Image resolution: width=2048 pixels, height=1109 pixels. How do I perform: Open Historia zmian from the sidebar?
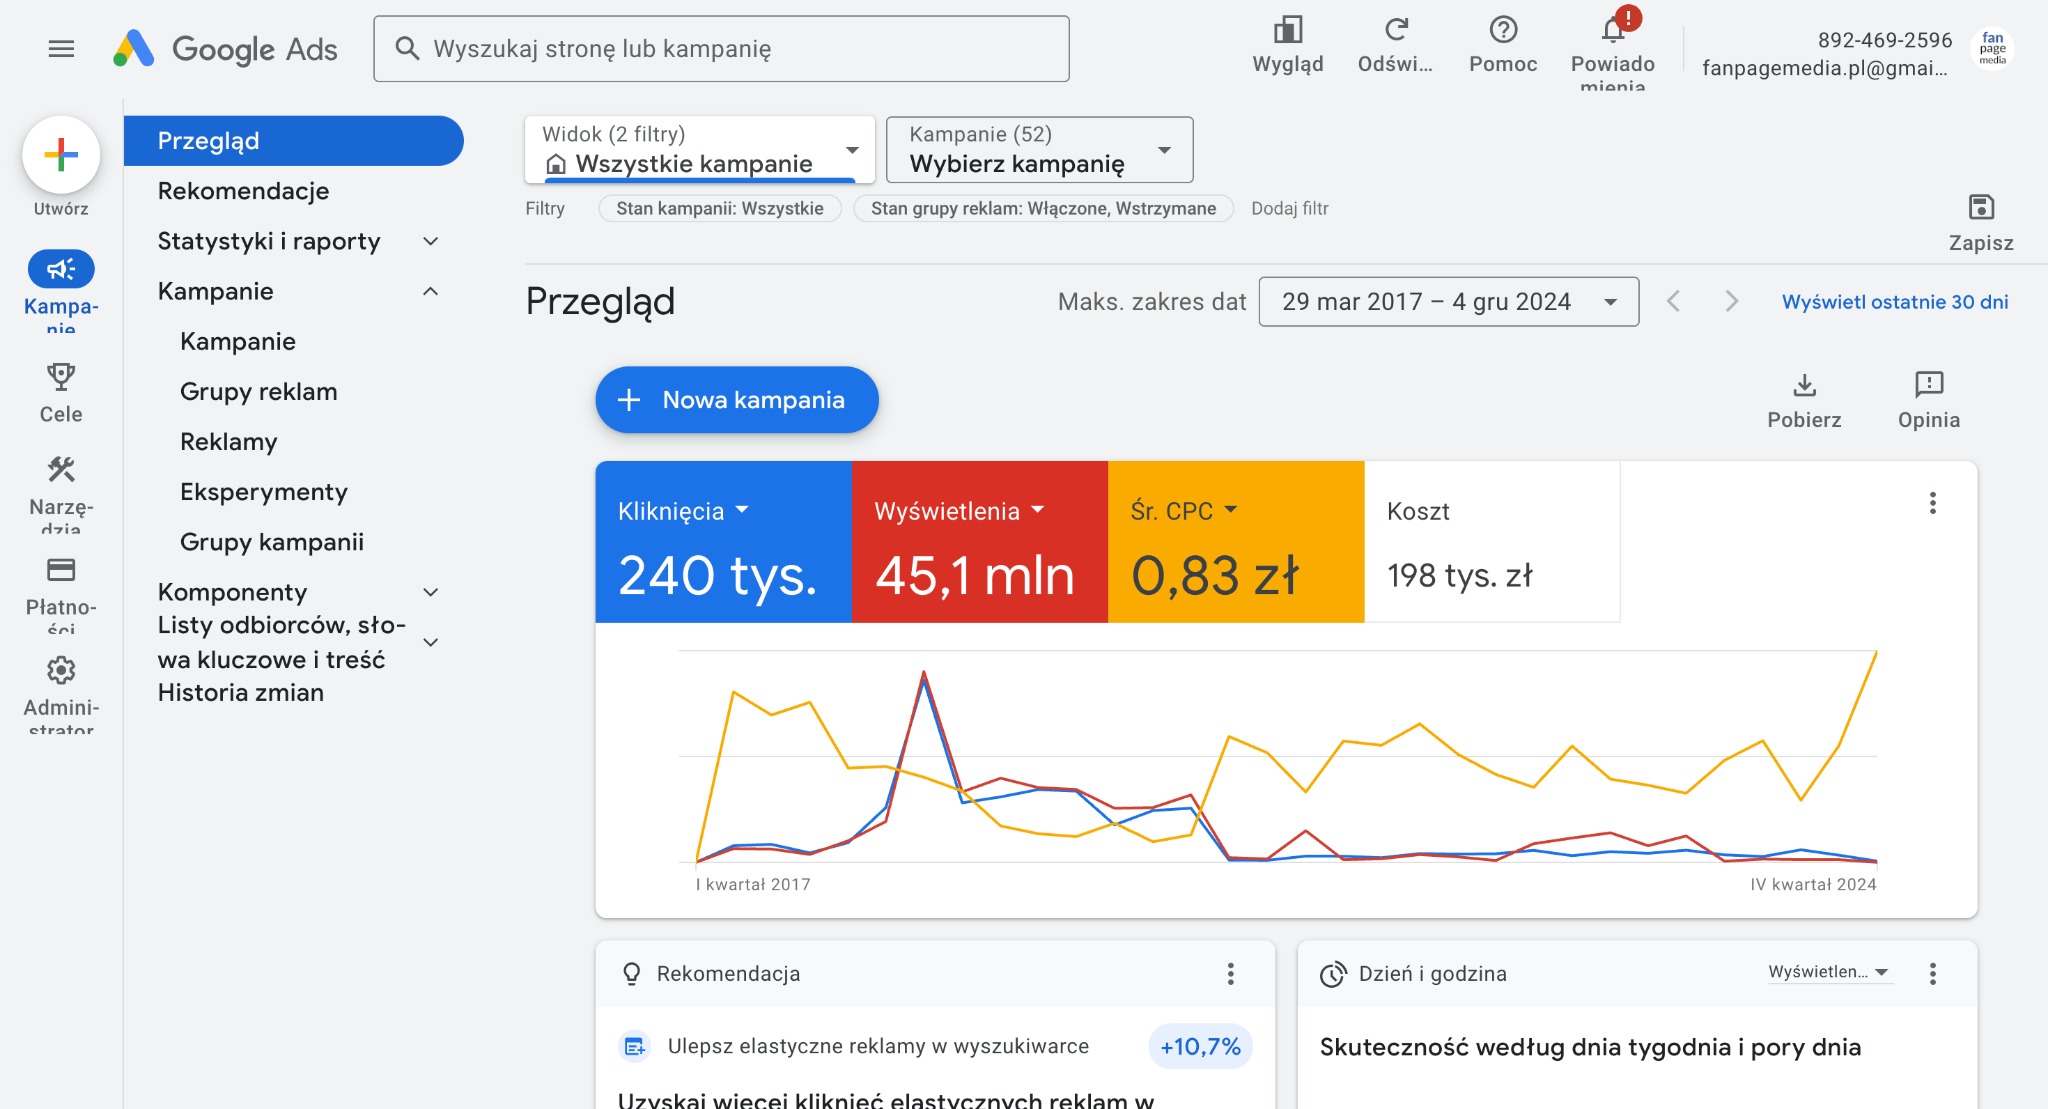pos(240,692)
